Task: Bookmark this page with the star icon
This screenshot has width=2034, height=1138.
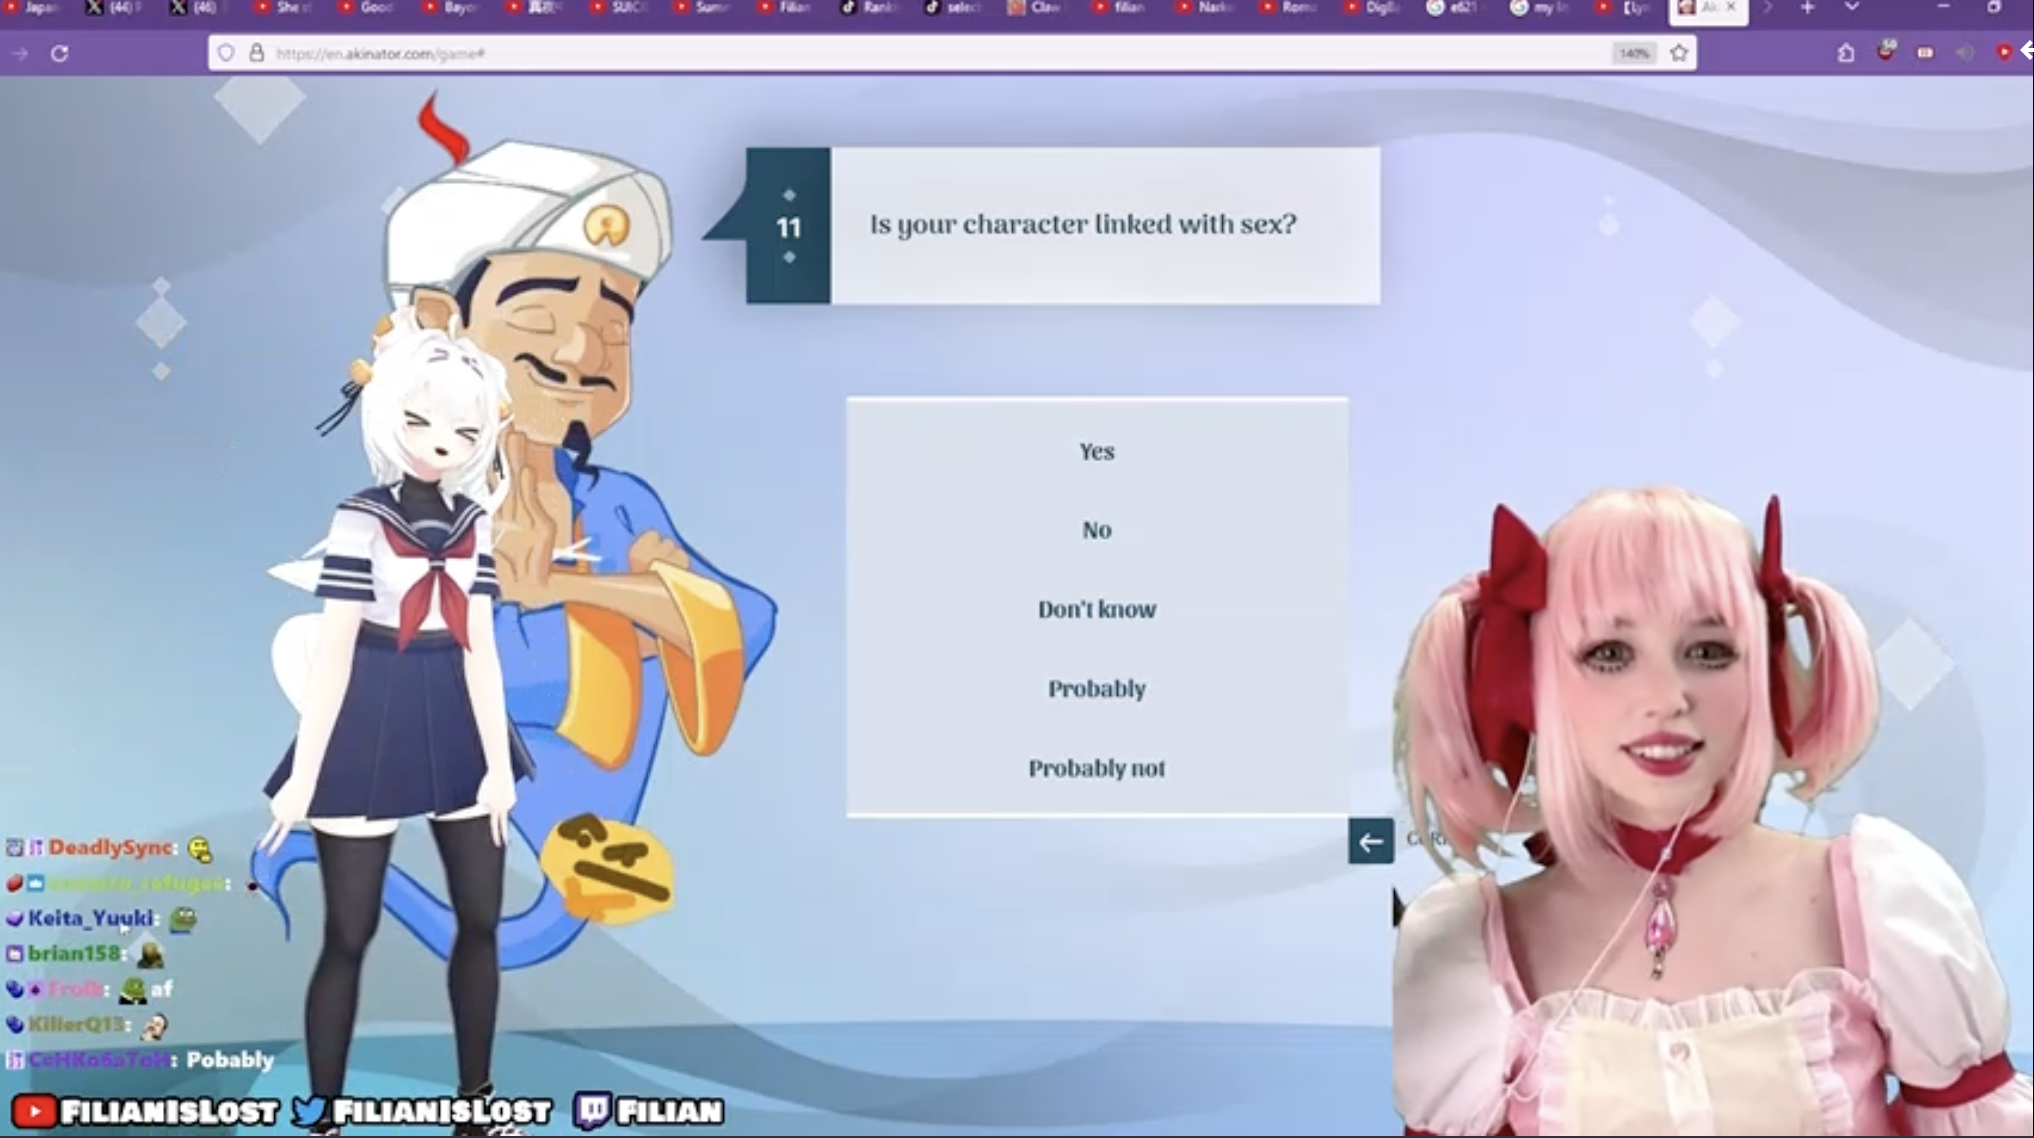Action: (x=1679, y=53)
